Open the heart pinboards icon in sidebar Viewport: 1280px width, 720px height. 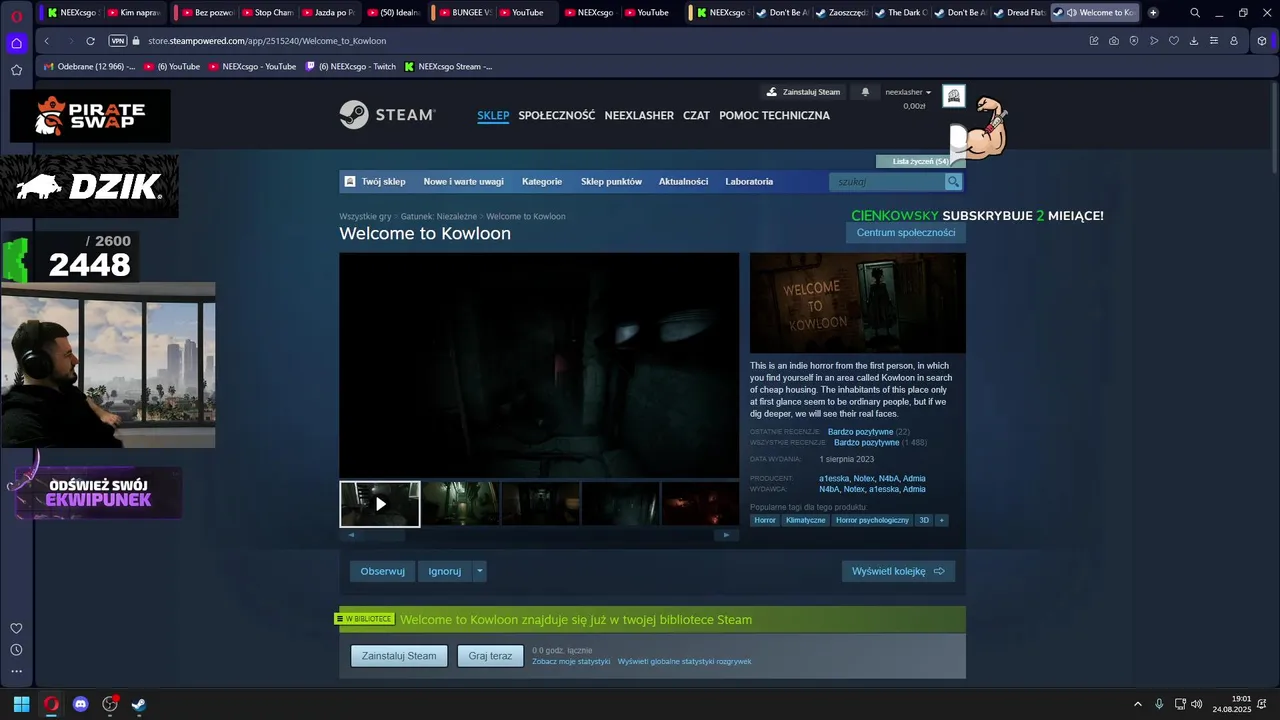point(16,628)
